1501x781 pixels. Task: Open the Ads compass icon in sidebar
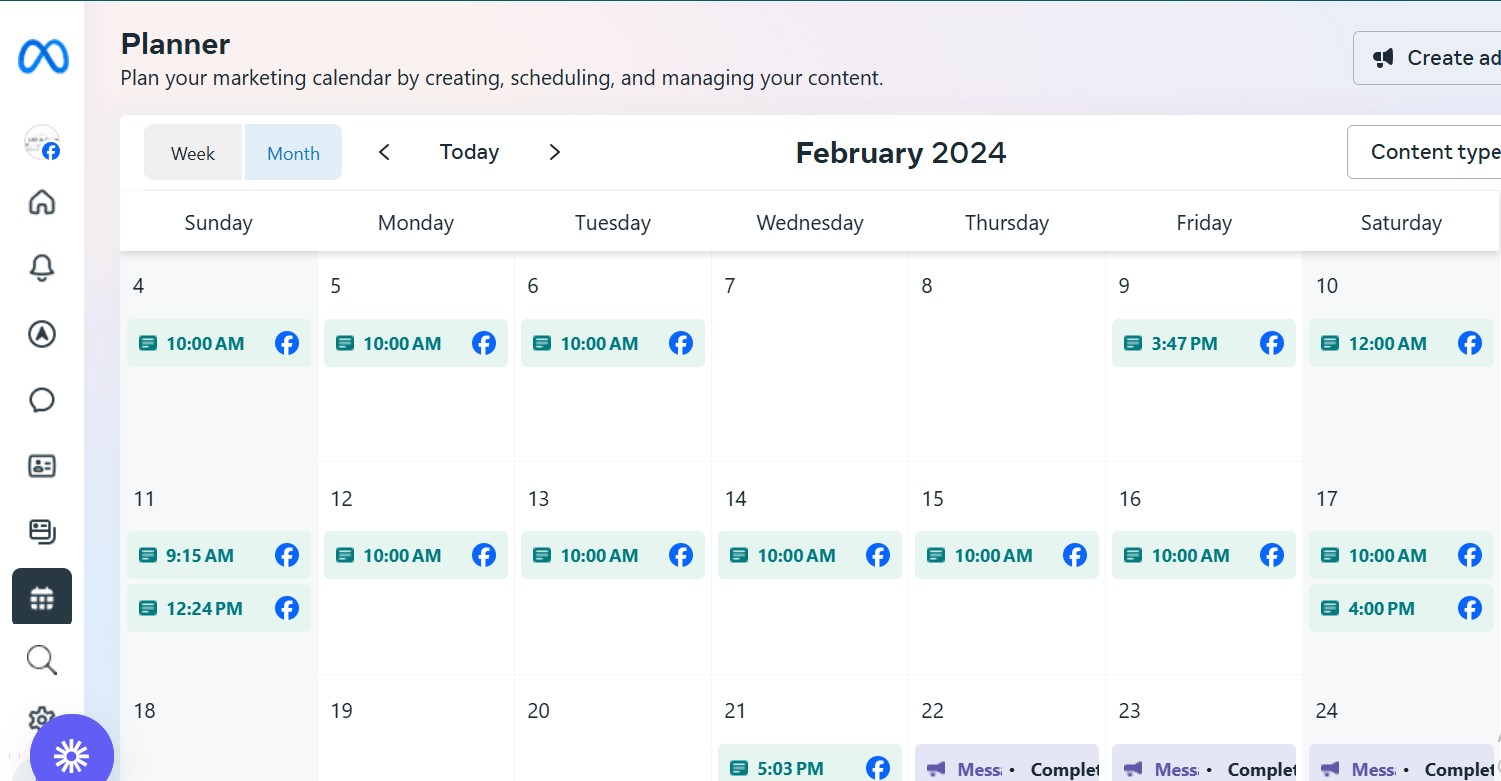42,334
